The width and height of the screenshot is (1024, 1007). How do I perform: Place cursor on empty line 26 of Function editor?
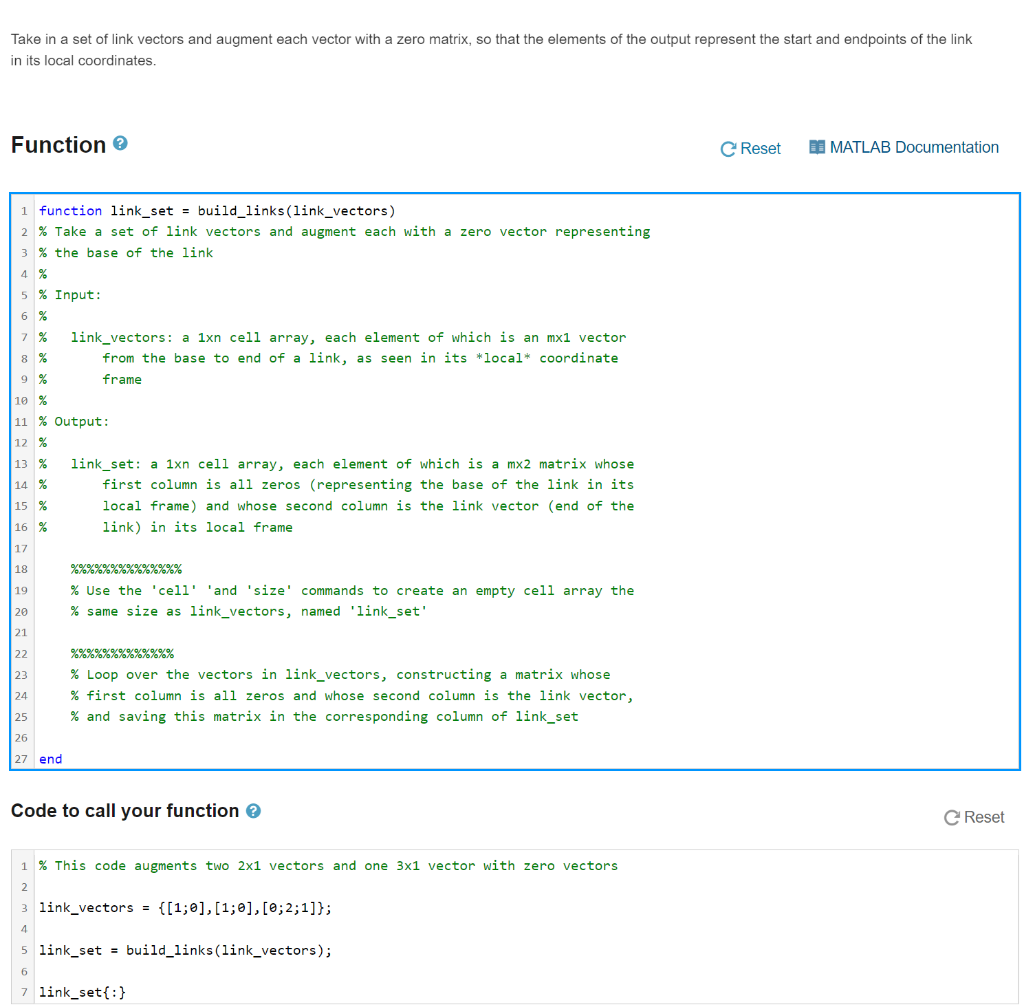point(527,737)
